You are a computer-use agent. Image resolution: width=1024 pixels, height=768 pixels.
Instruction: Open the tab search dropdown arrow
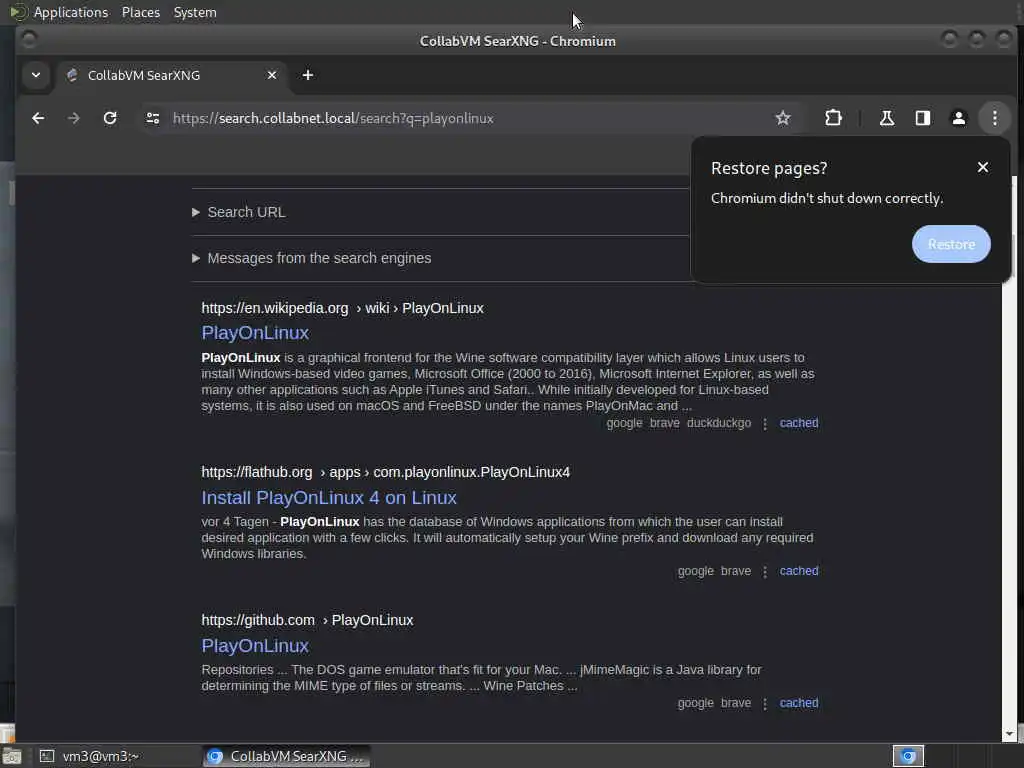click(x=36, y=75)
